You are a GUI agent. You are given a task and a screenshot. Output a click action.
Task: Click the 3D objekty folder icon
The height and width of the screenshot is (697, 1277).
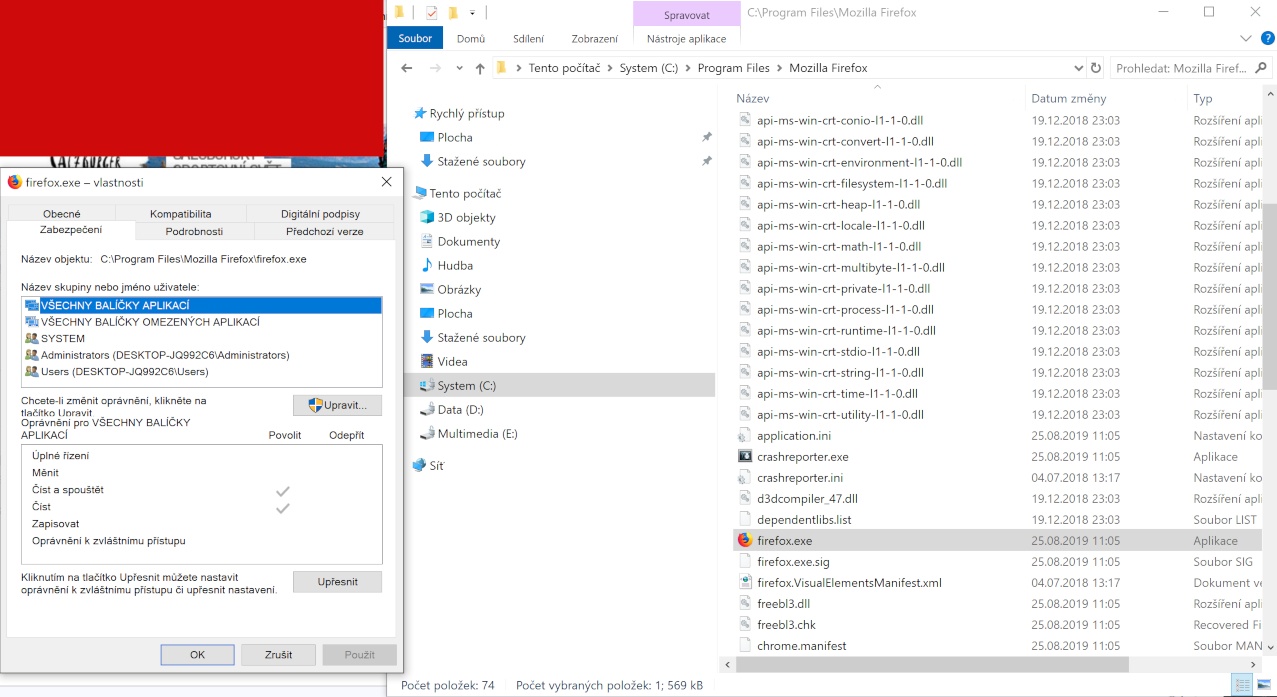click(427, 217)
